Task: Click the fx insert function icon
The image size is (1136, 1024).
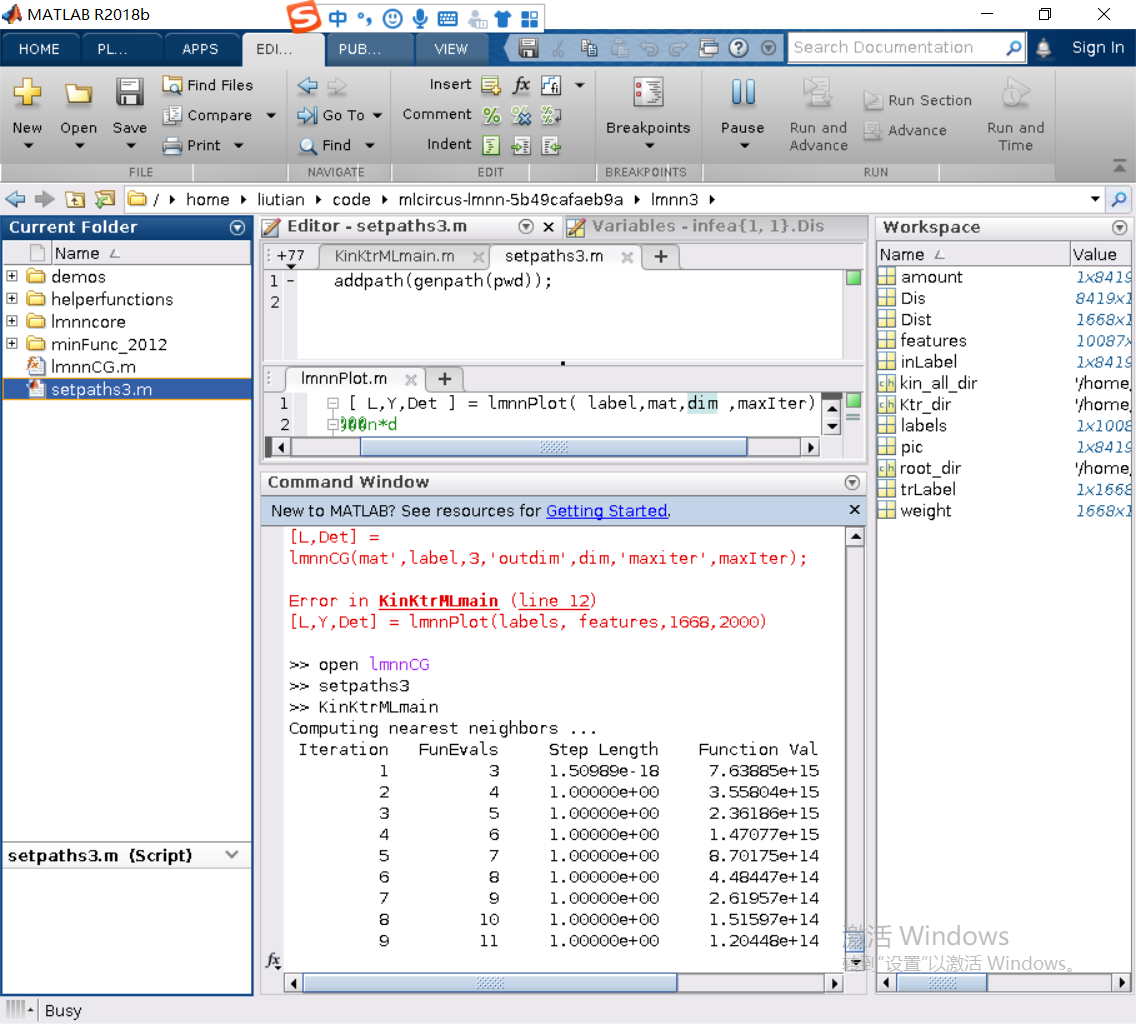Action: (x=521, y=86)
